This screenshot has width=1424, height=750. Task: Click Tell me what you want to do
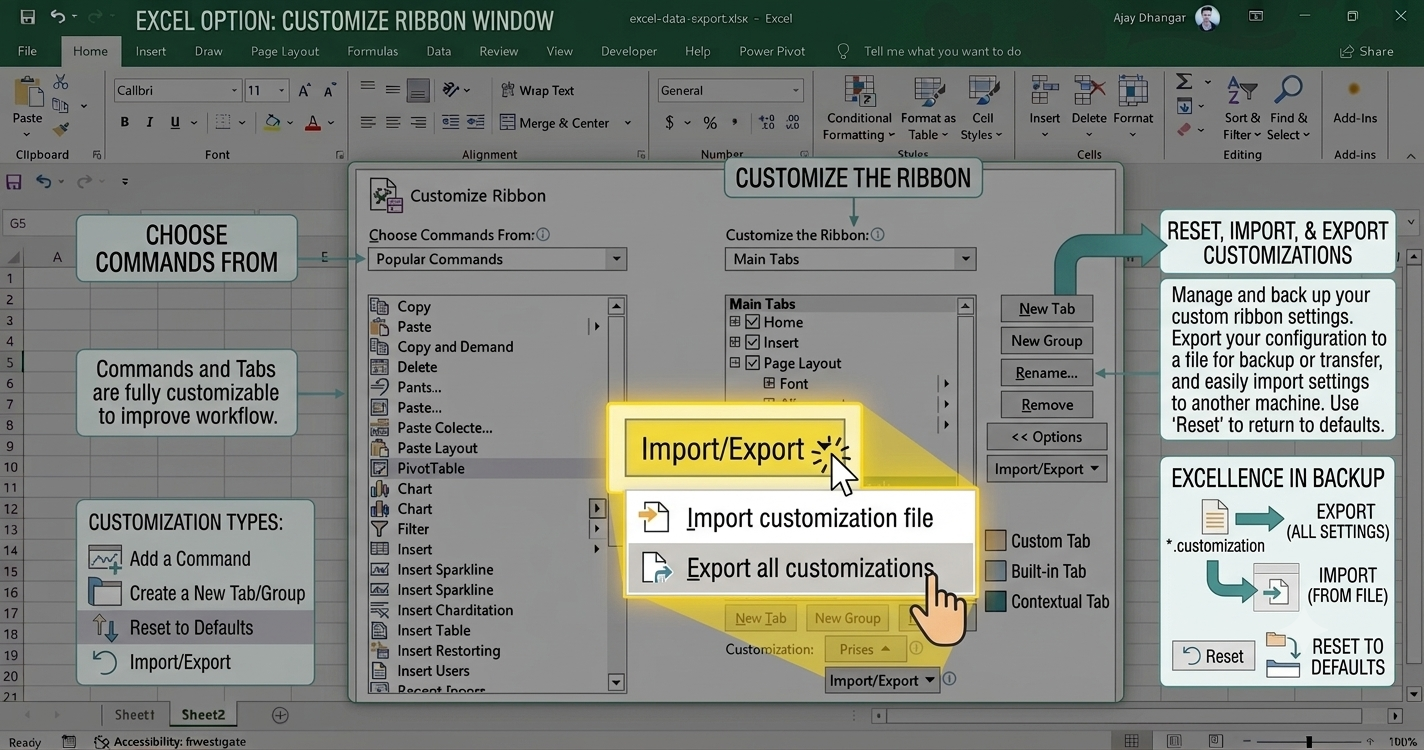[x=942, y=51]
